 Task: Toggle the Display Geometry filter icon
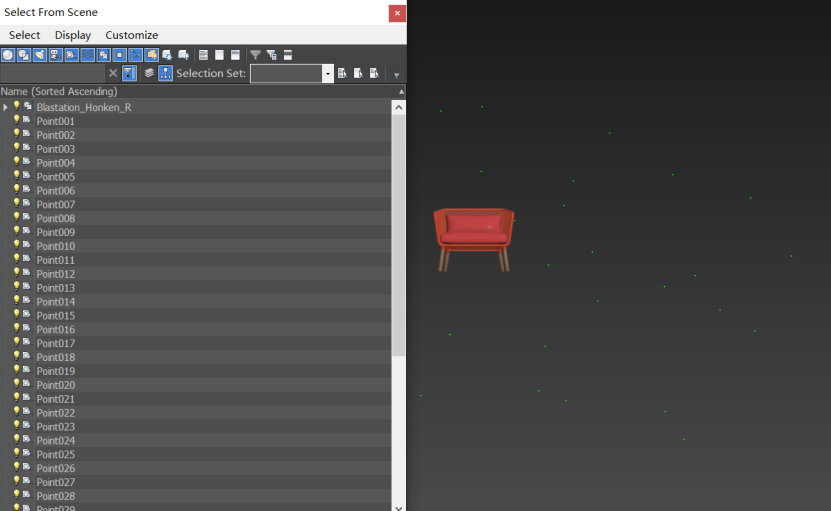[8, 55]
